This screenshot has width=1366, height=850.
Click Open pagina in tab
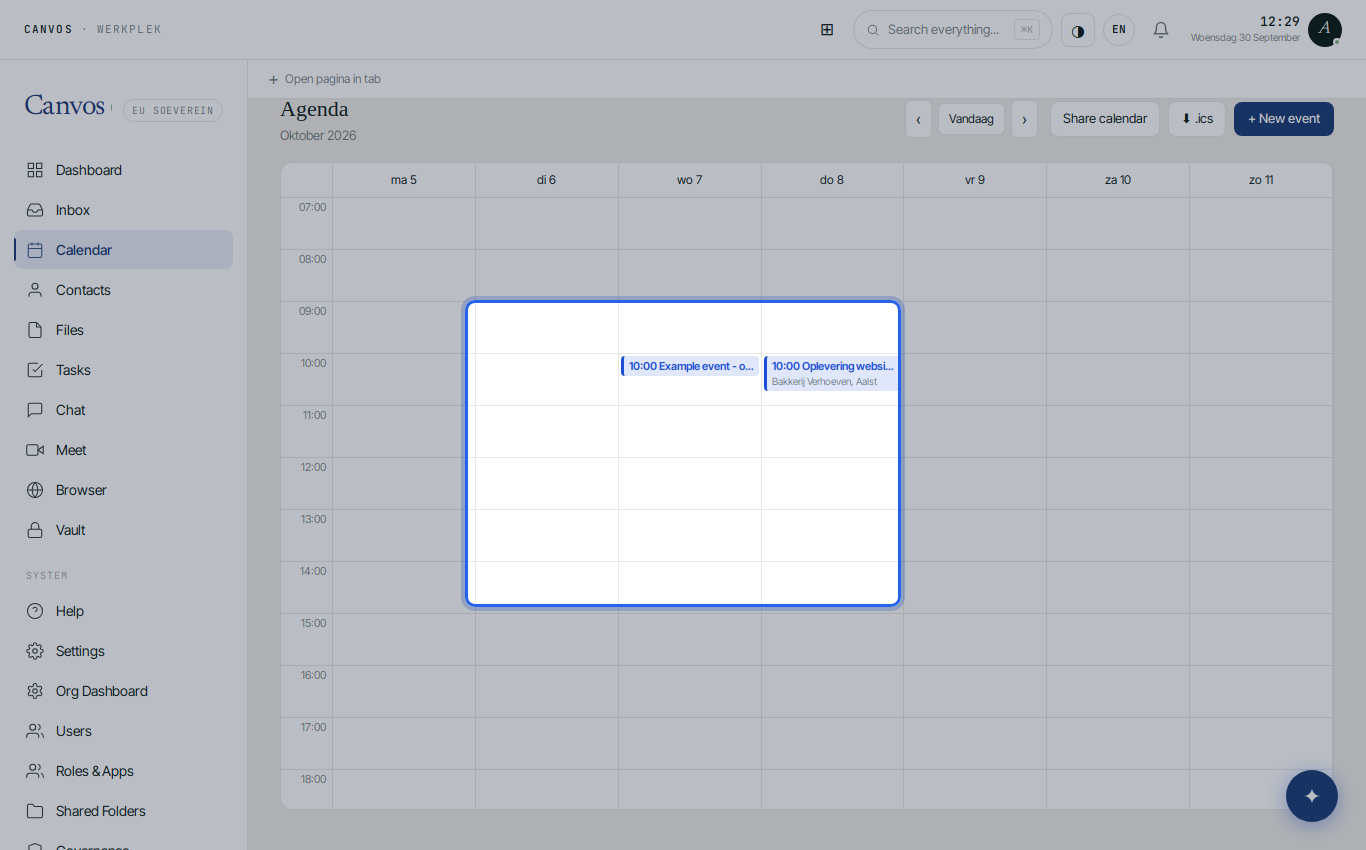point(325,79)
